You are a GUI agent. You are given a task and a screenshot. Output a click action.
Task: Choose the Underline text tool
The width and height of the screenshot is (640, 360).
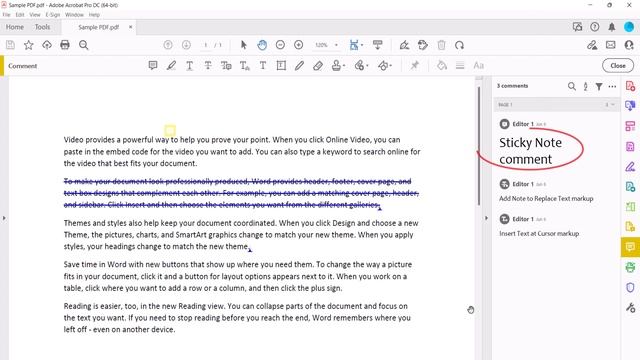coord(189,65)
